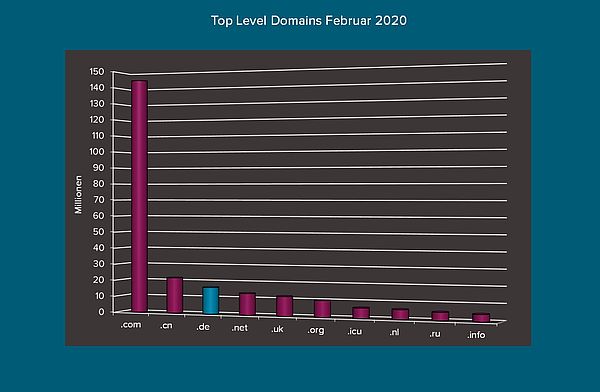
Task: Click the .com axis label
Action: pyautogui.click(x=131, y=325)
